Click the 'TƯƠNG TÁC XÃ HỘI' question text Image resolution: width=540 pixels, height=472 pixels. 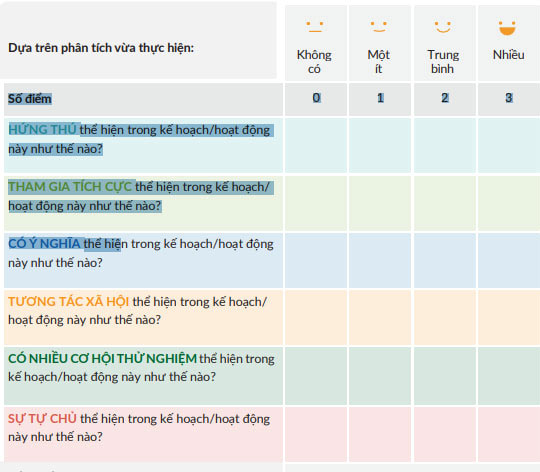pos(138,311)
